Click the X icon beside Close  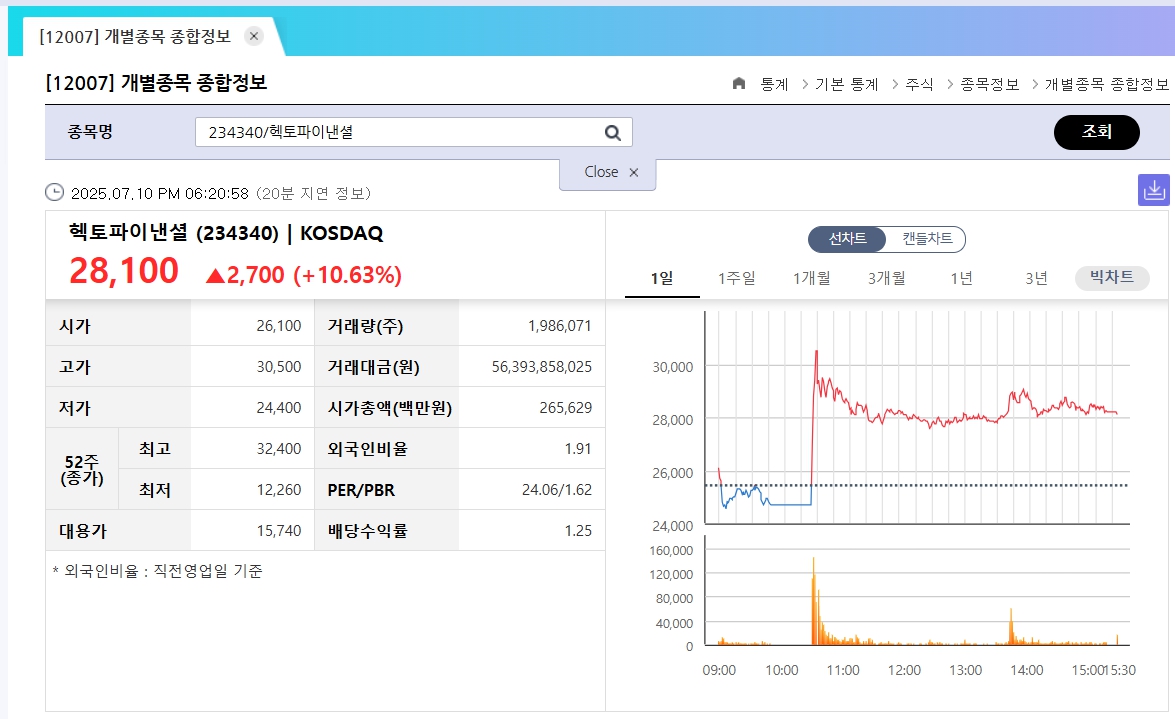(x=634, y=172)
